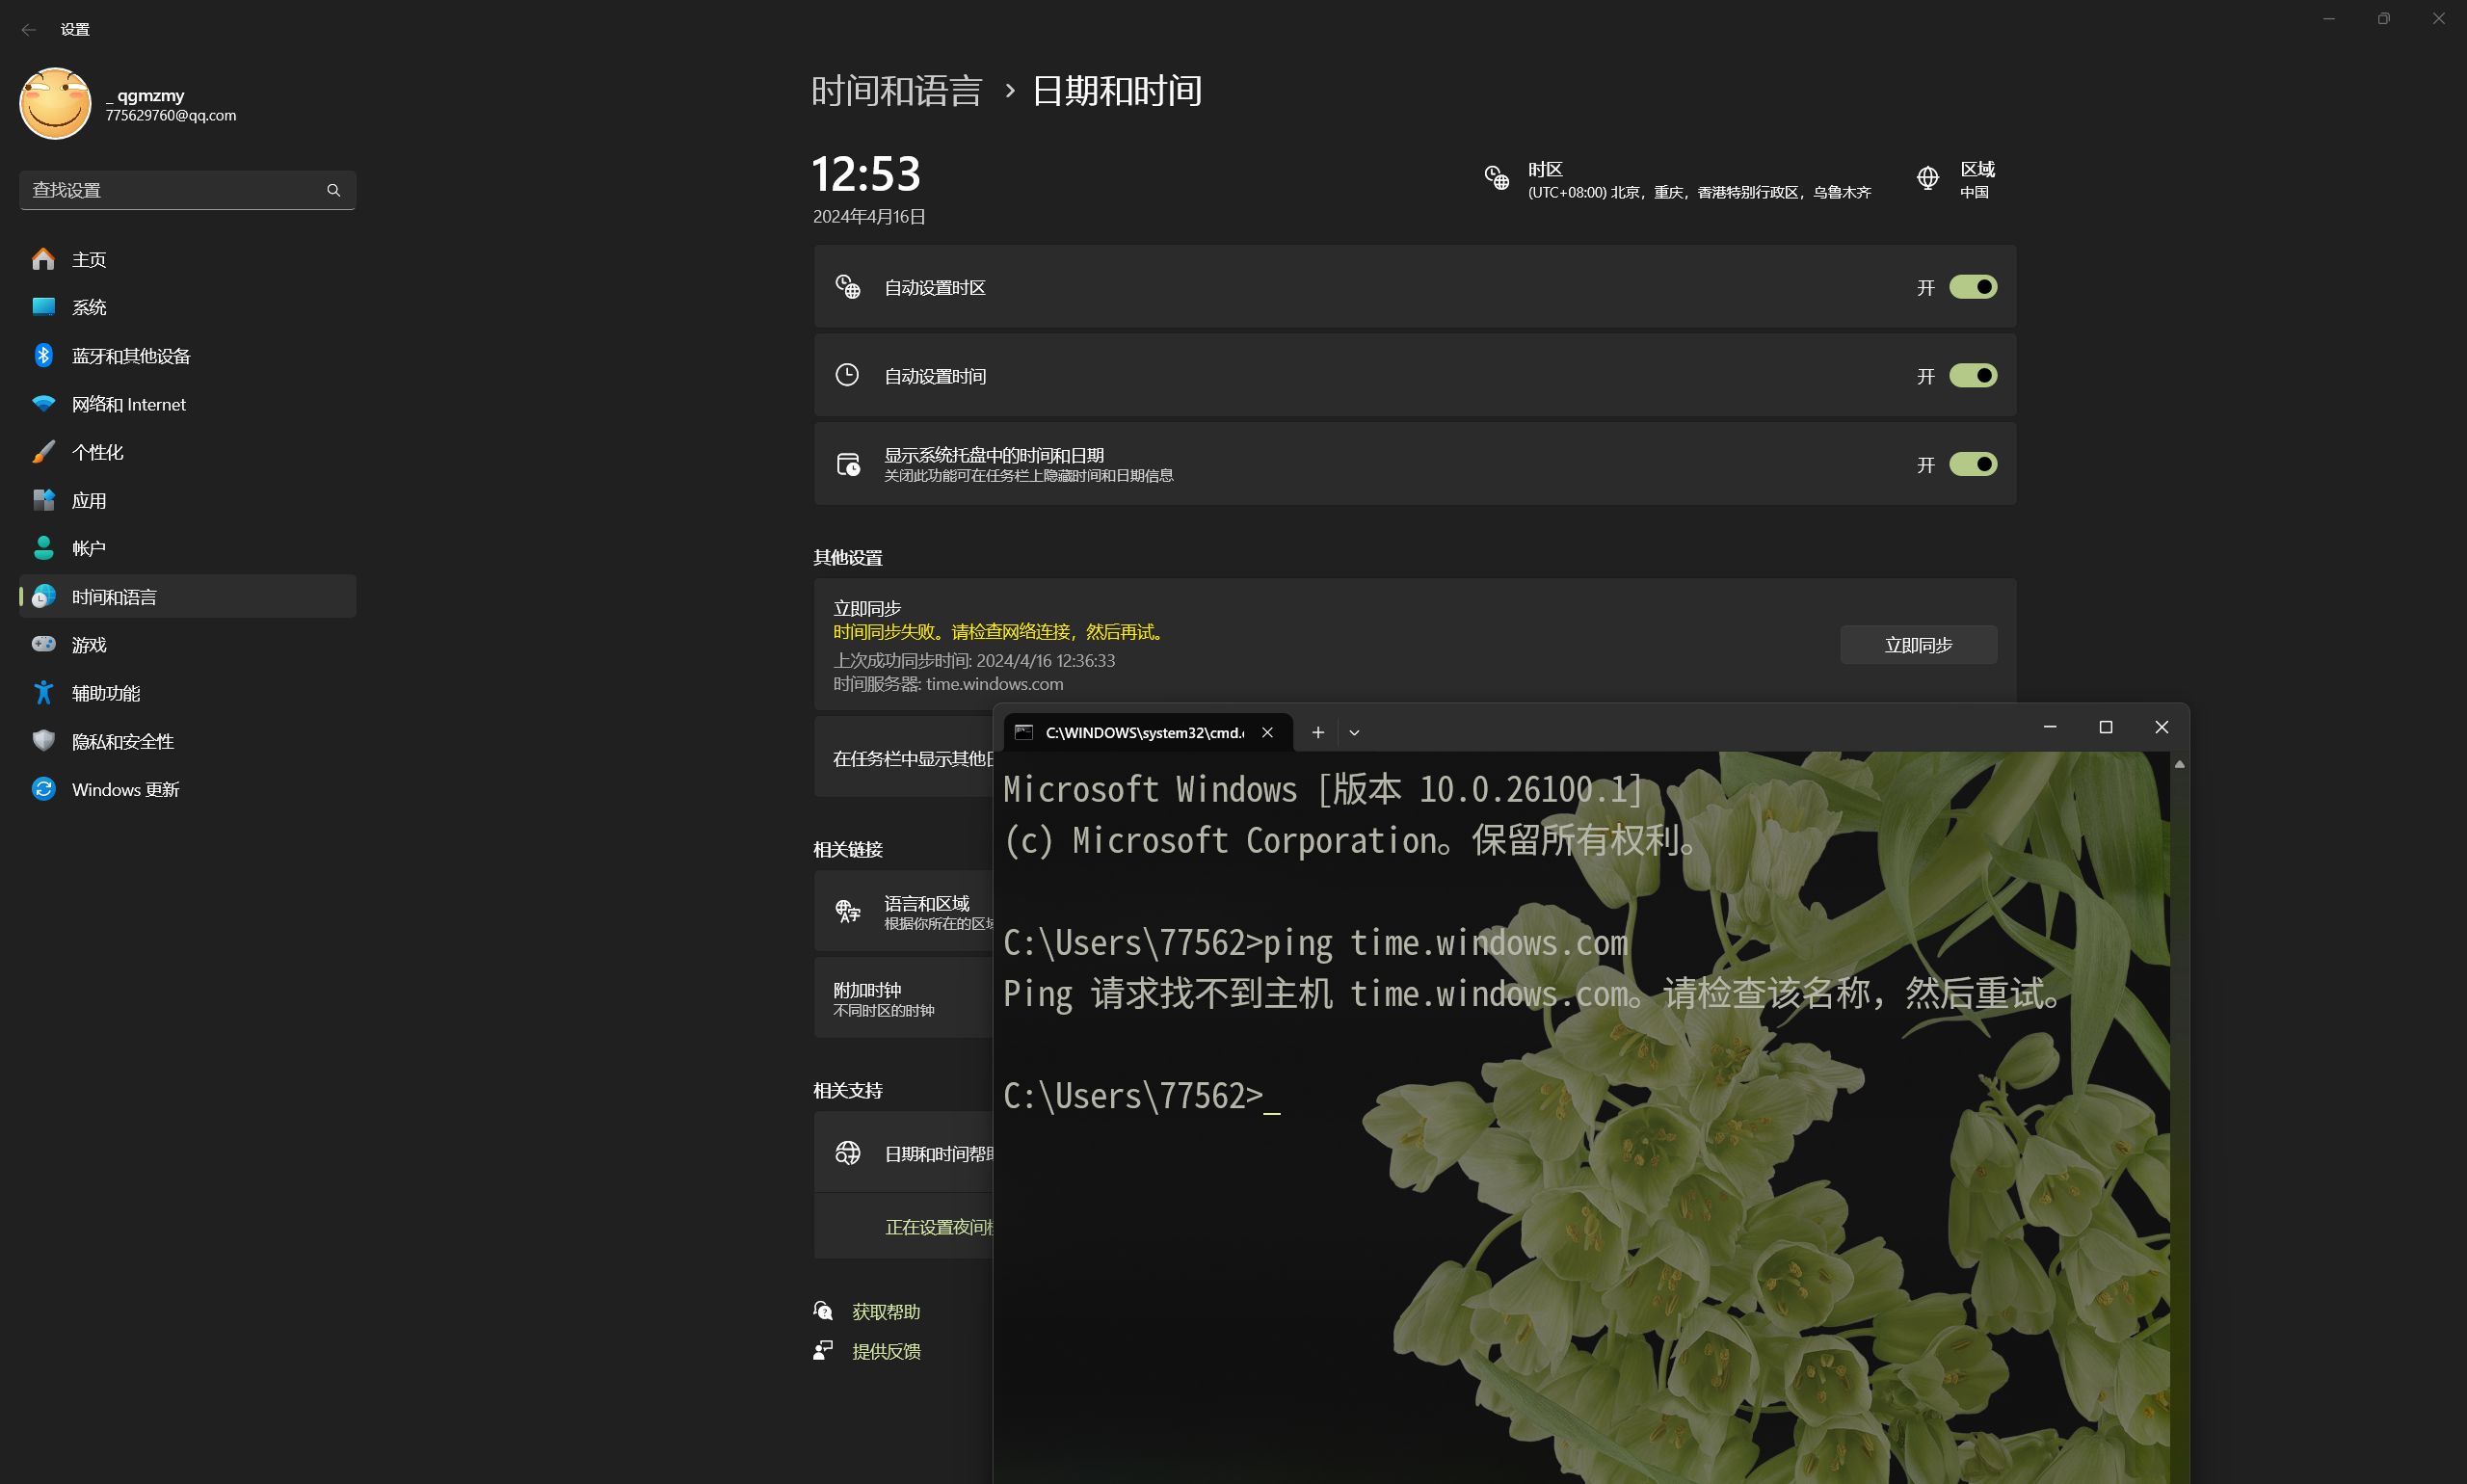This screenshot has height=1484, width=2467.
Task: Click the time server text time.windows.com
Action: [994, 684]
